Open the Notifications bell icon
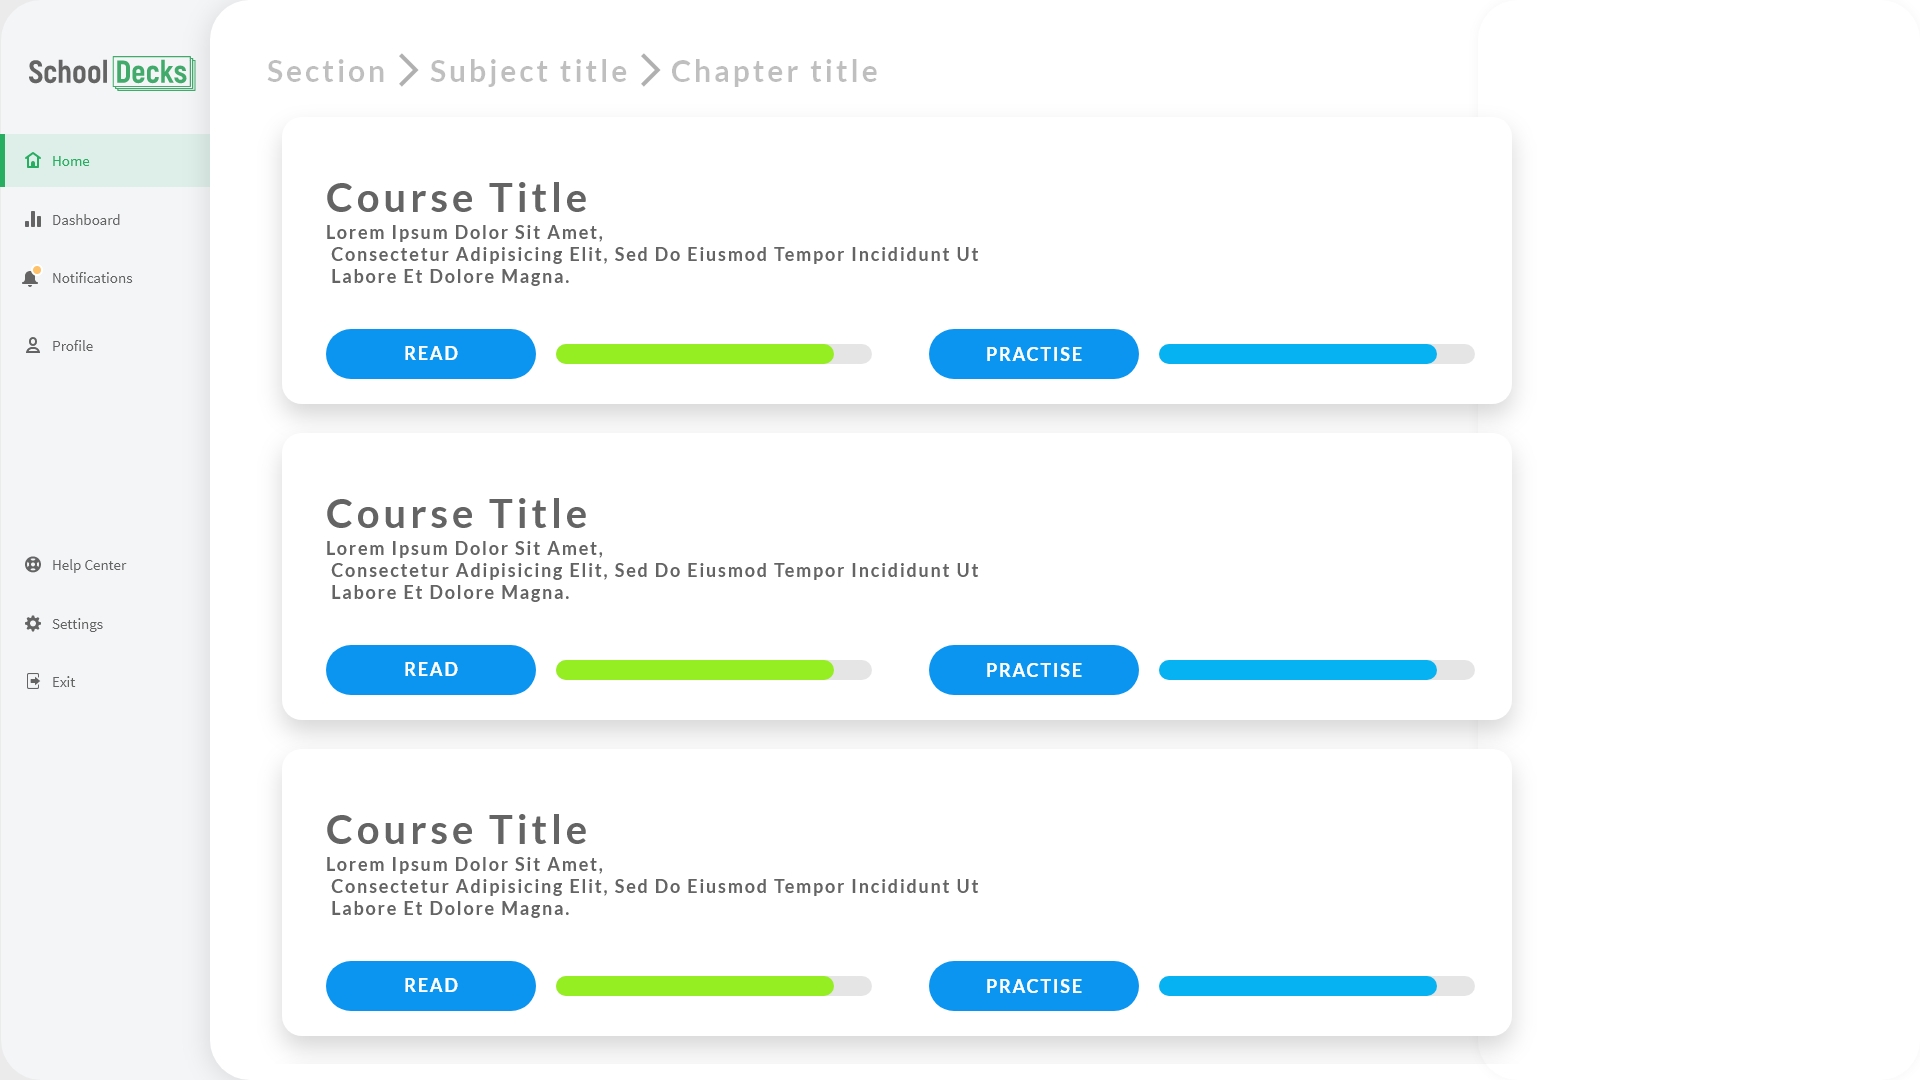This screenshot has width=1920, height=1080. click(x=31, y=278)
